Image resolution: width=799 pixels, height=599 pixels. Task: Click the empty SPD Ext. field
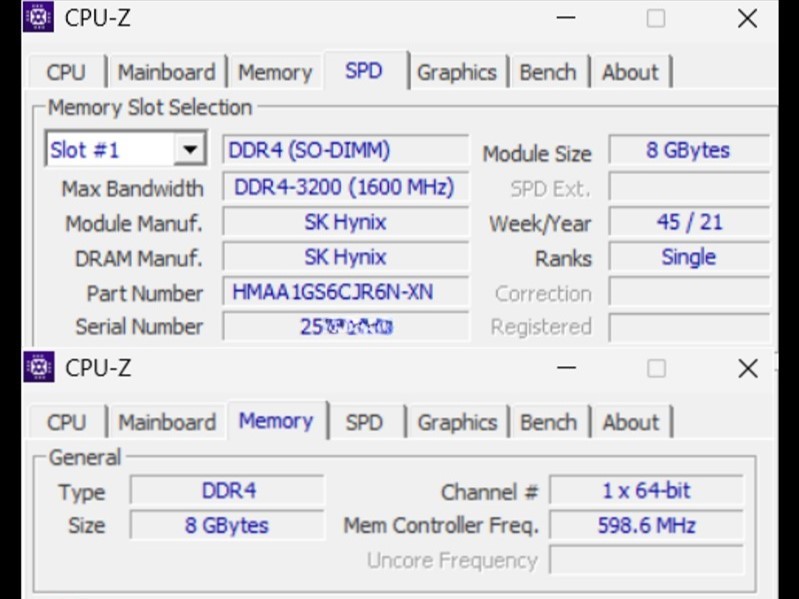point(689,187)
